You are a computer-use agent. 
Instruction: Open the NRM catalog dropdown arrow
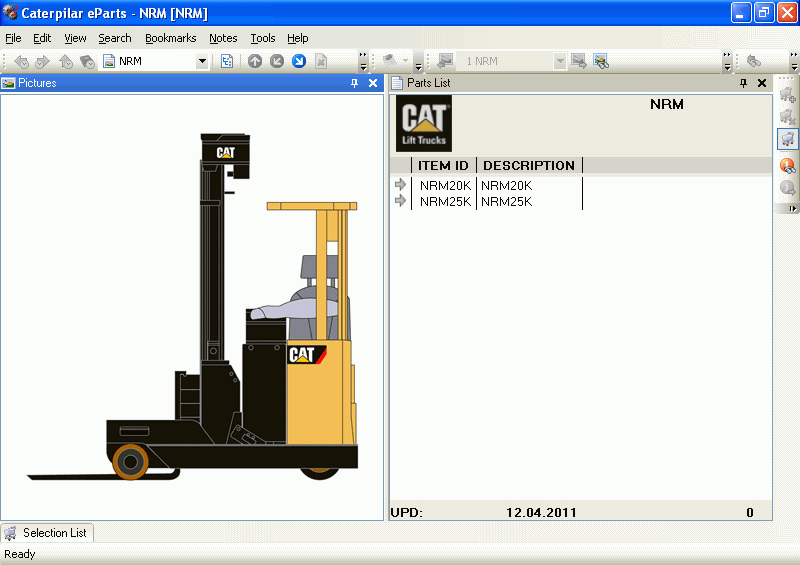coord(202,61)
